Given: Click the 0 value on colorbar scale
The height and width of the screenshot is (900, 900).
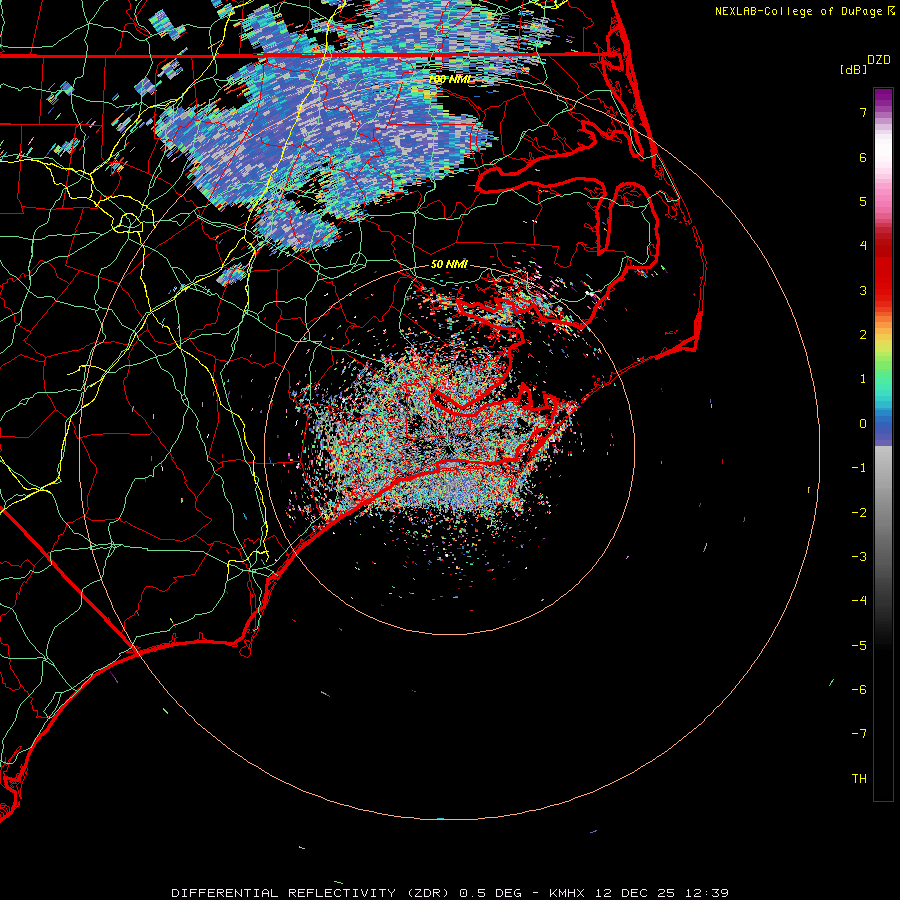Looking at the screenshot, I should click(863, 424).
